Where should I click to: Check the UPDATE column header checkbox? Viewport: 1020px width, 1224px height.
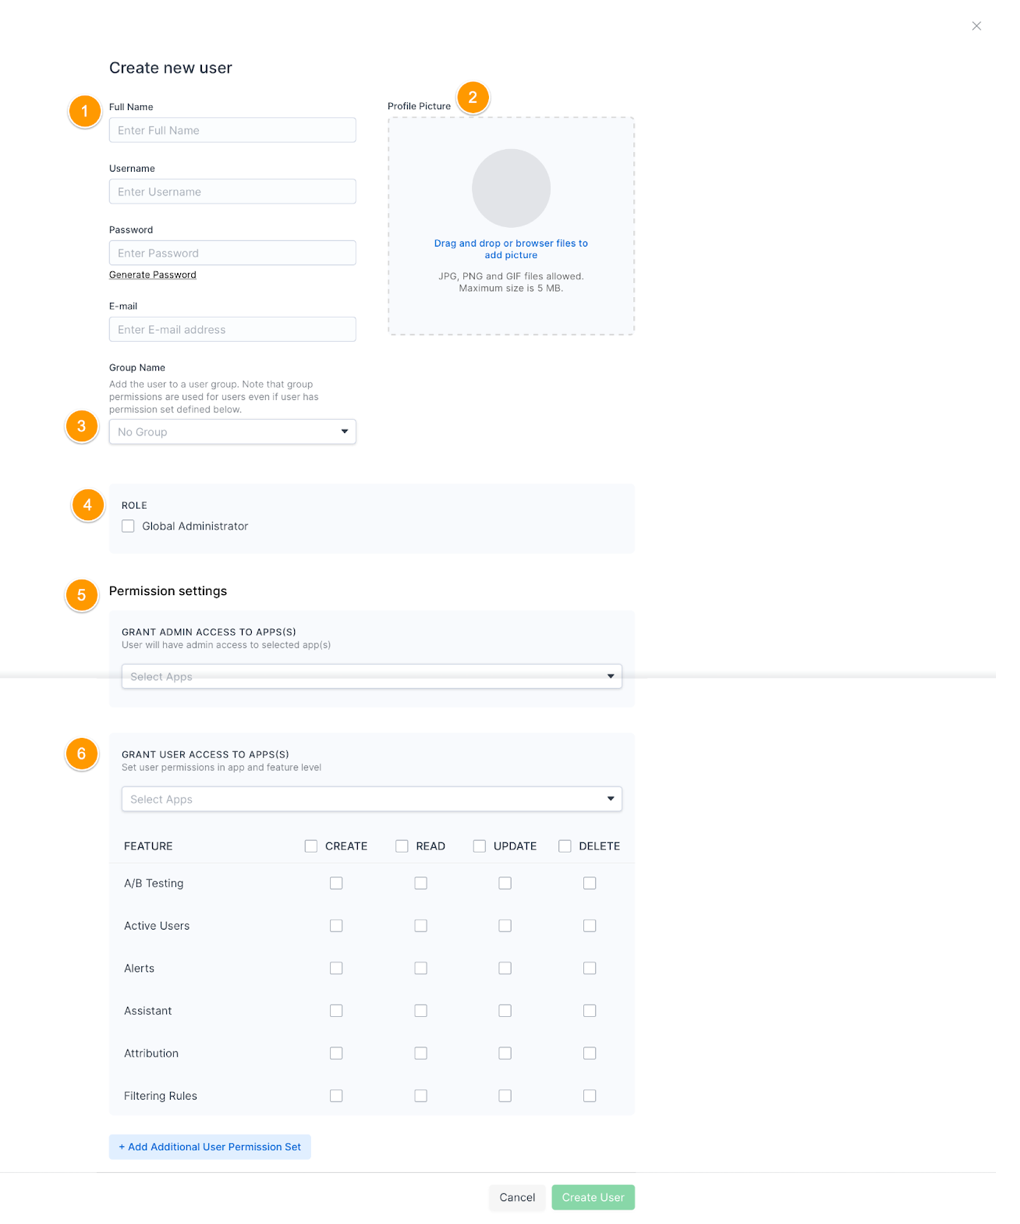tap(479, 846)
